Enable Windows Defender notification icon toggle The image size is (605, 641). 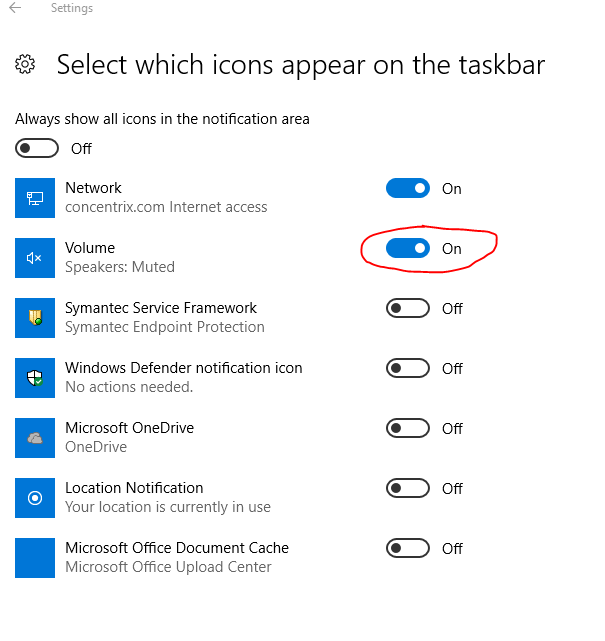[x=408, y=368]
